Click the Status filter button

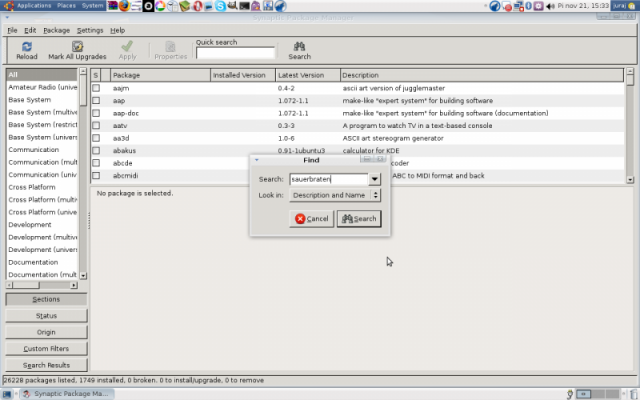click(x=46, y=316)
